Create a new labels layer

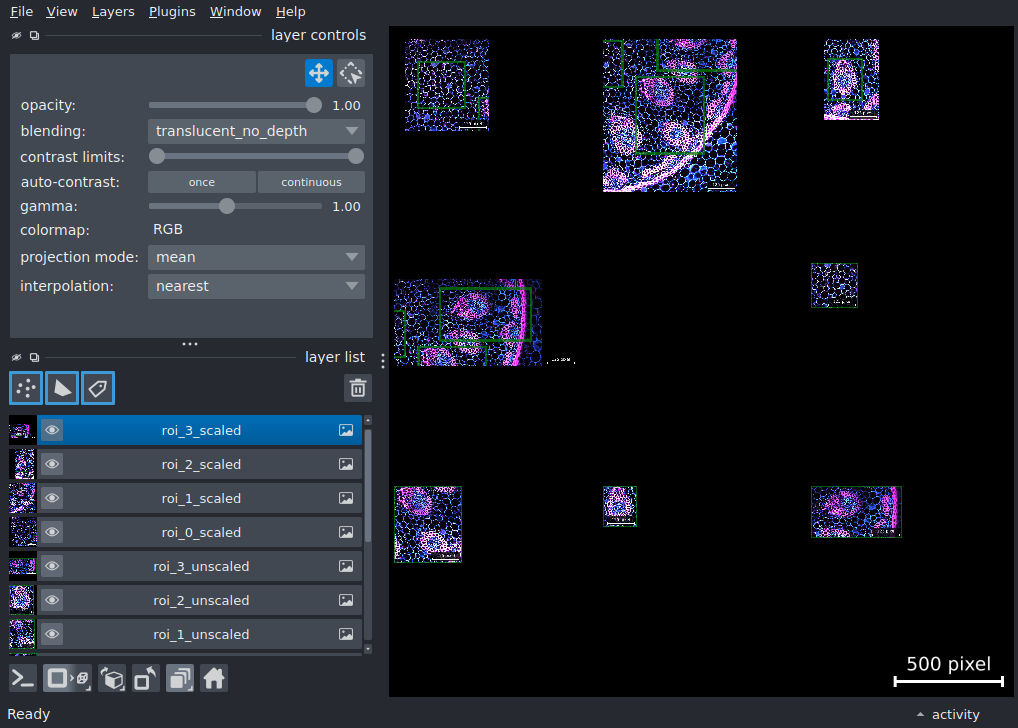pos(98,388)
